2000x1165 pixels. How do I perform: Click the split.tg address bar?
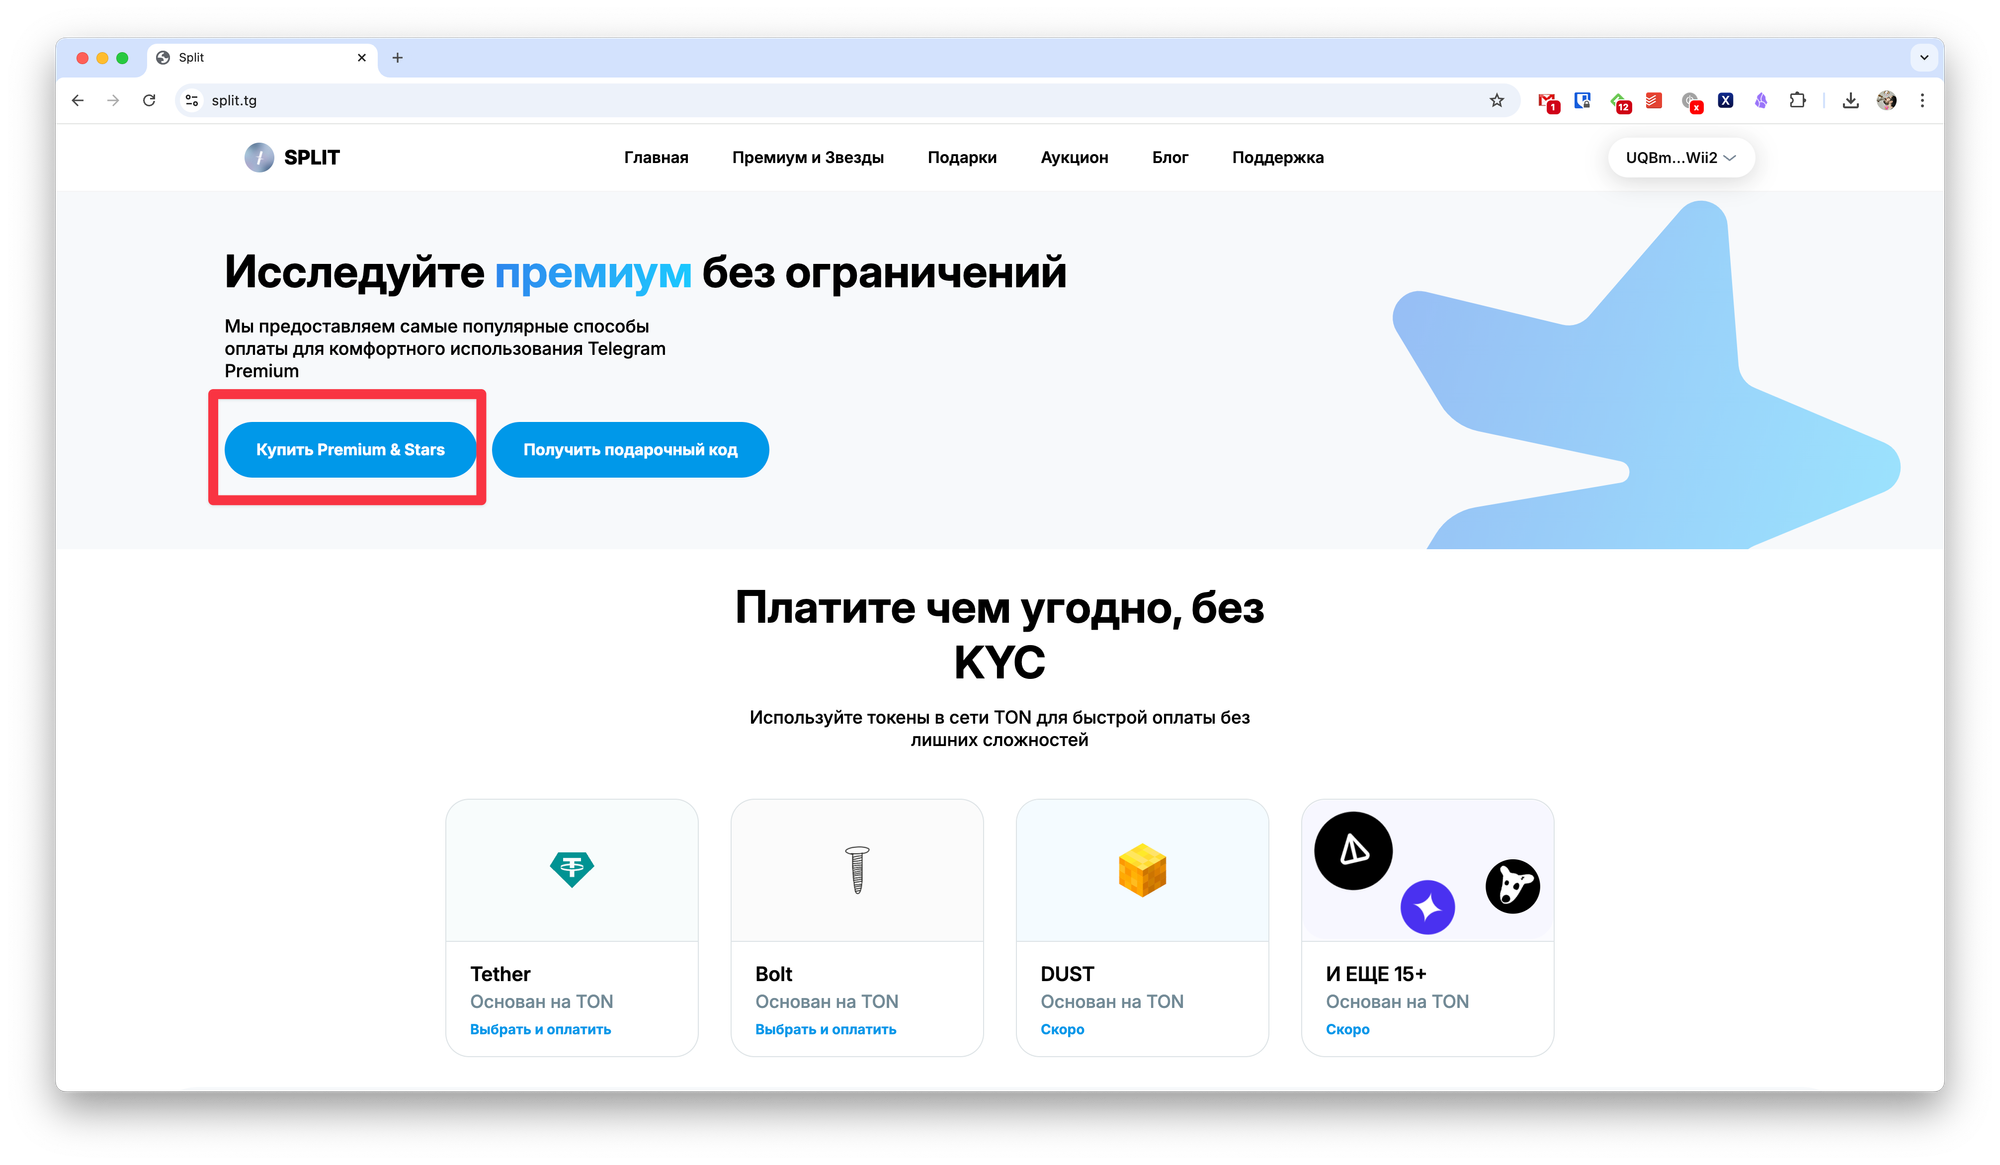coord(840,100)
